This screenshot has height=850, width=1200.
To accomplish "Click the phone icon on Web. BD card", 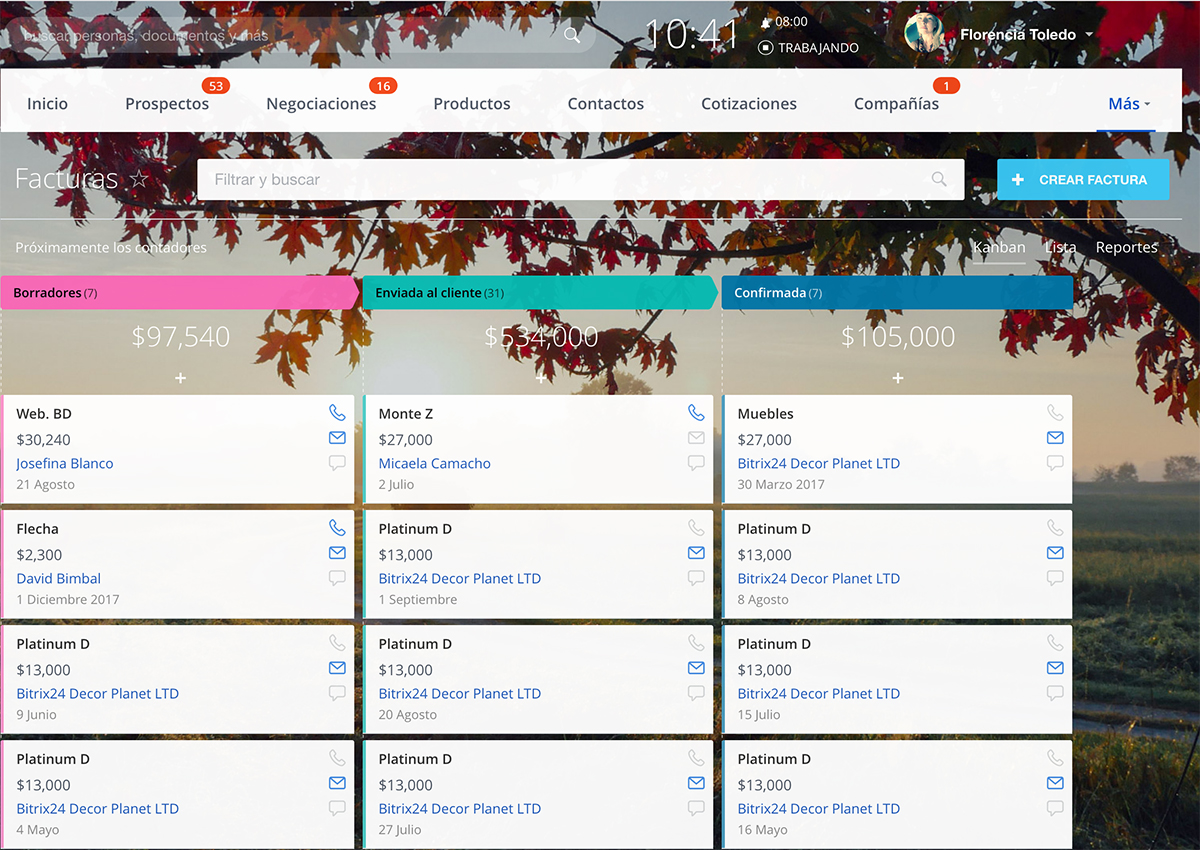I will click(x=337, y=413).
